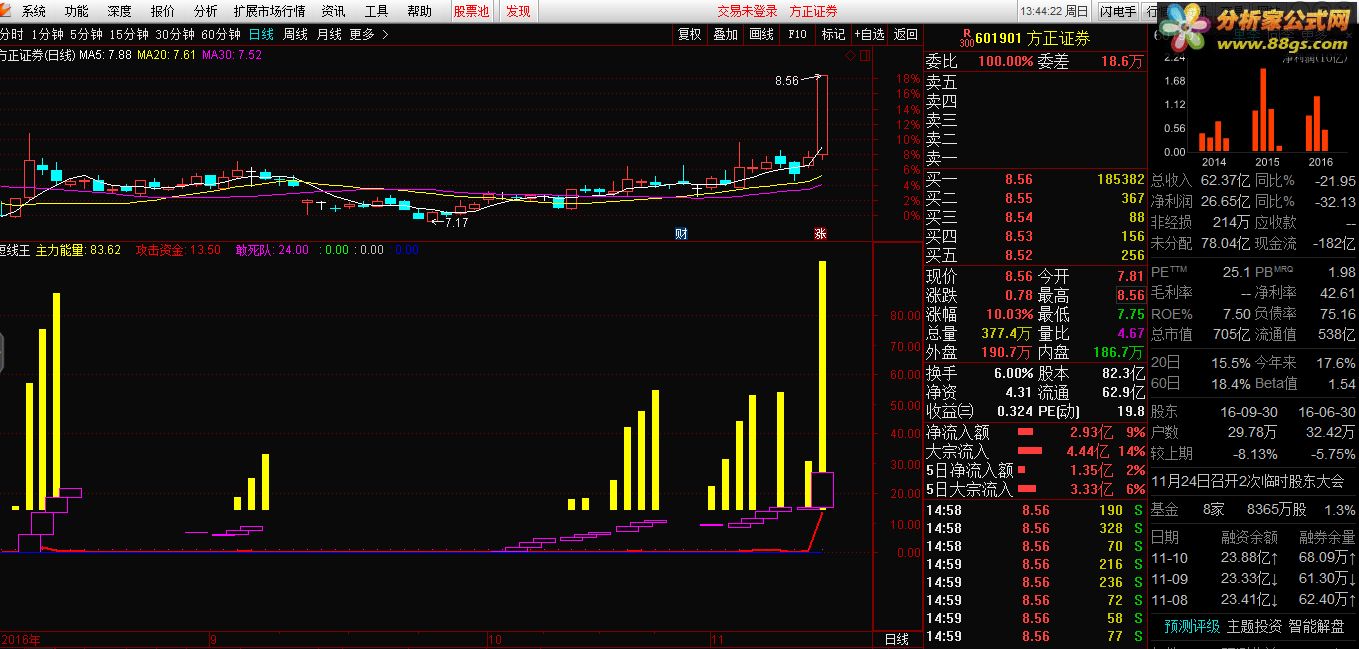Switch to the 60分钟 period tab

[x=221, y=34]
